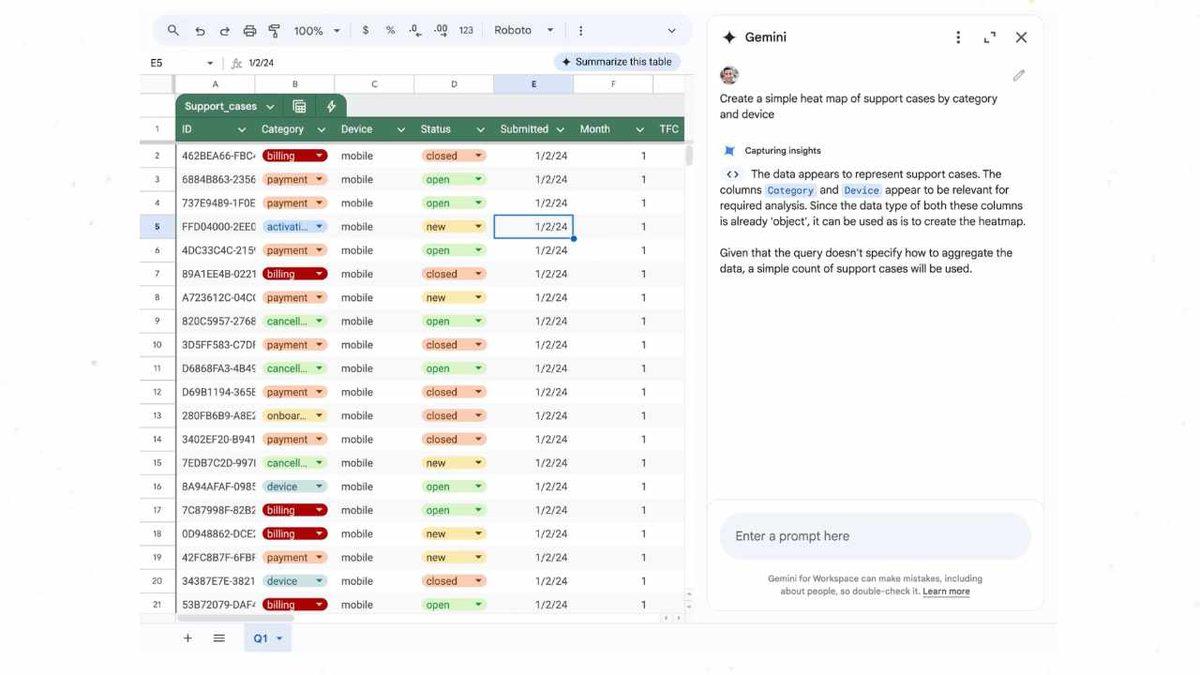Click the percent format icon
The height and width of the screenshot is (675, 1200).
pos(390,30)
